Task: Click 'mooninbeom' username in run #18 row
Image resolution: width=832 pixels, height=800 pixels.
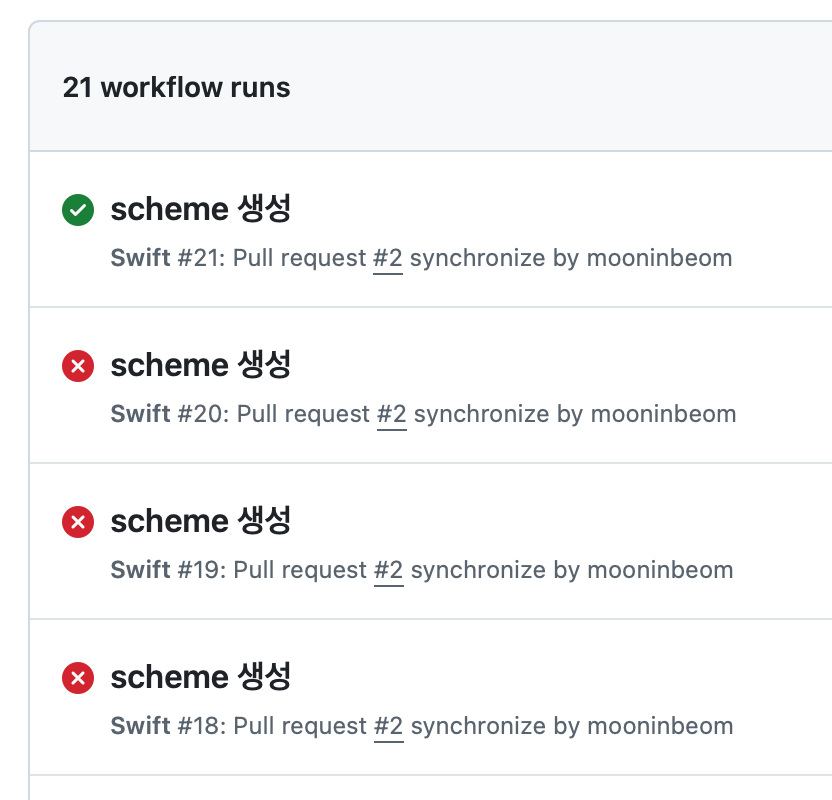Action: coord(660,726)
